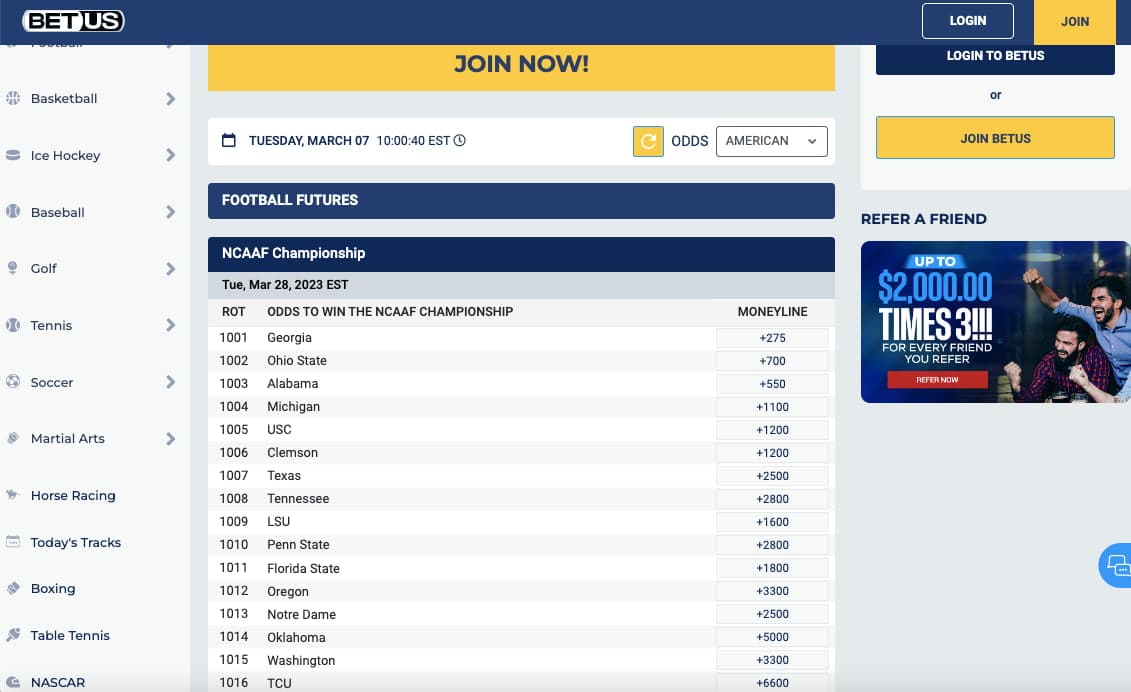Viewport: 1131px width, 692px height.
Task: Click the Horse Racing icon
Action: coord(13,495)
